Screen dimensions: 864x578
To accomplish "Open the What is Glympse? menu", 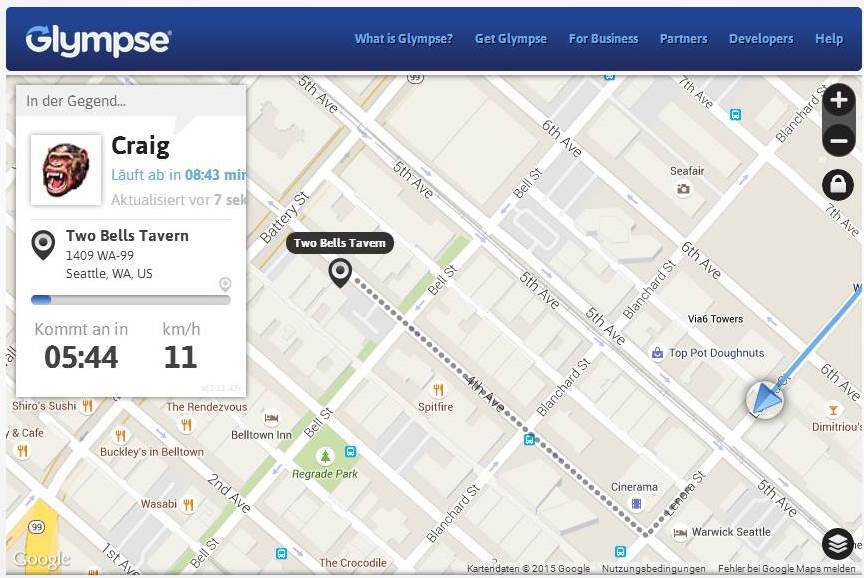I will tap(403, 39).
